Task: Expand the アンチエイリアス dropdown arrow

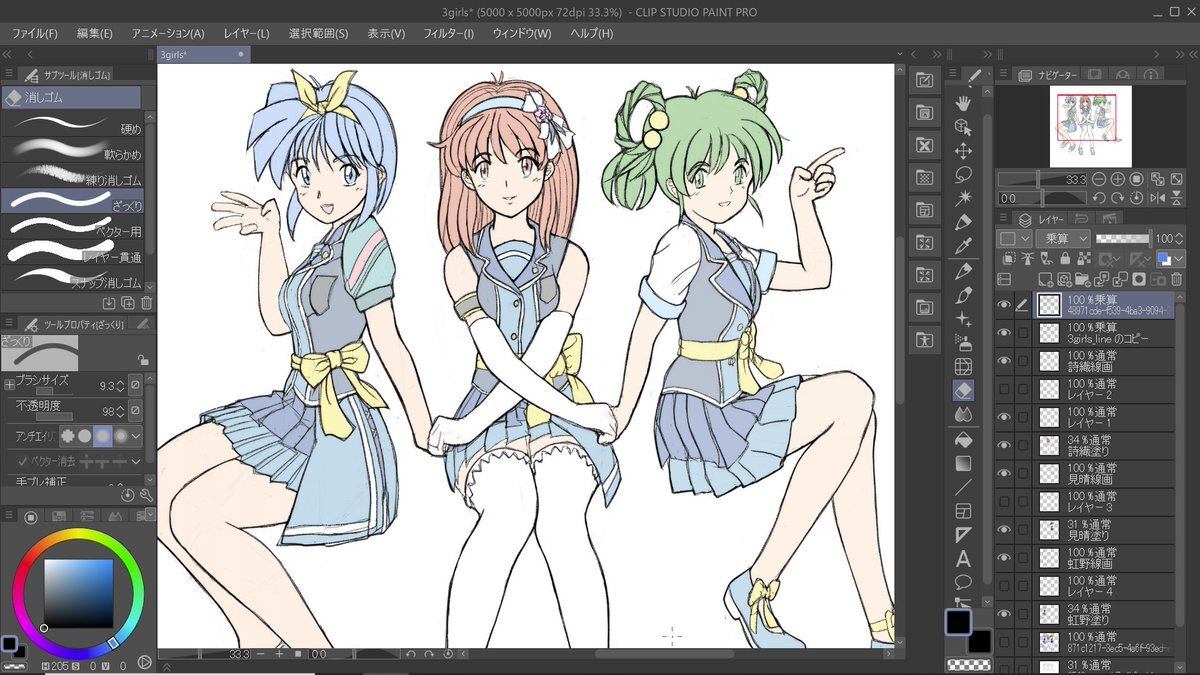Action: [135, 435]
